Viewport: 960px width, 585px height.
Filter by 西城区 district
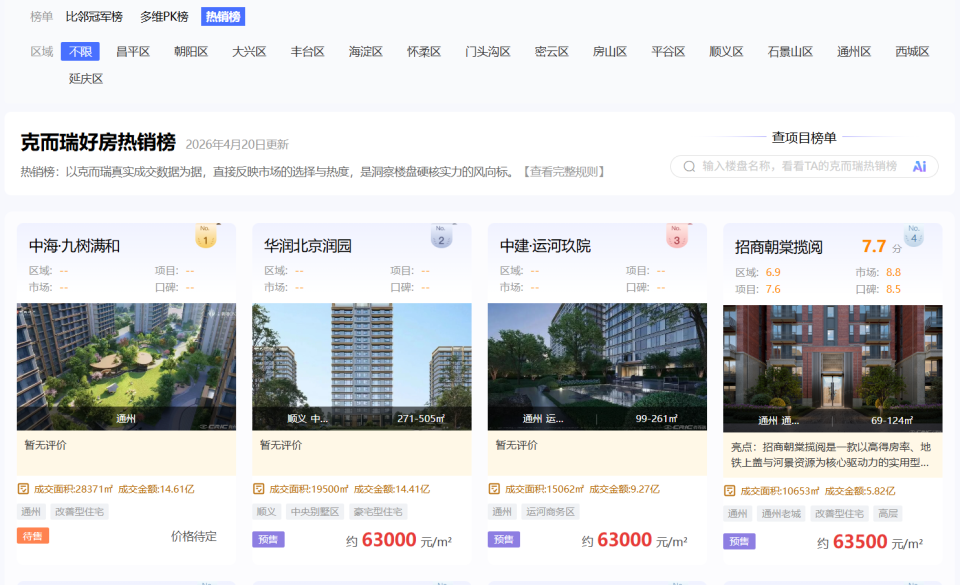912,51
